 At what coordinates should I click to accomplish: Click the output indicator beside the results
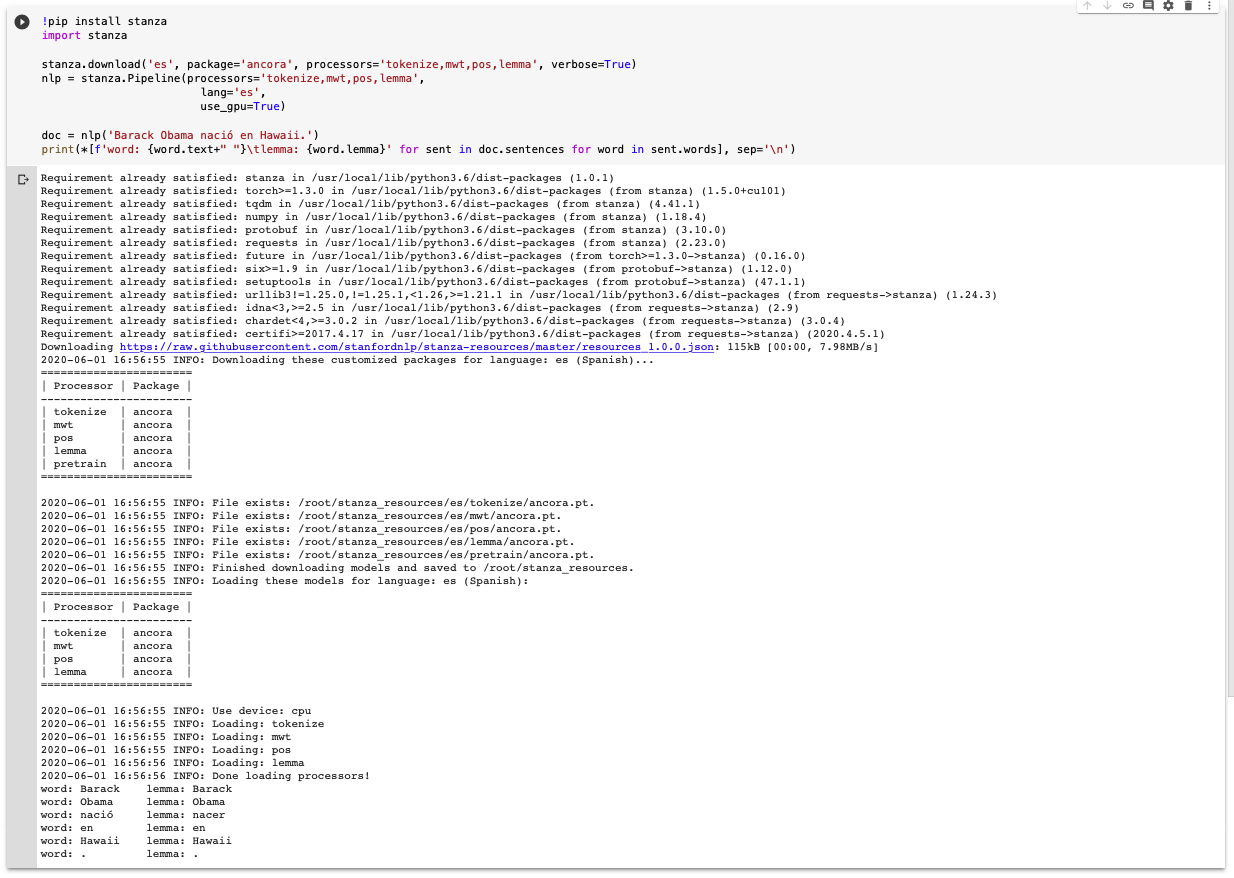tap(22, 180)
